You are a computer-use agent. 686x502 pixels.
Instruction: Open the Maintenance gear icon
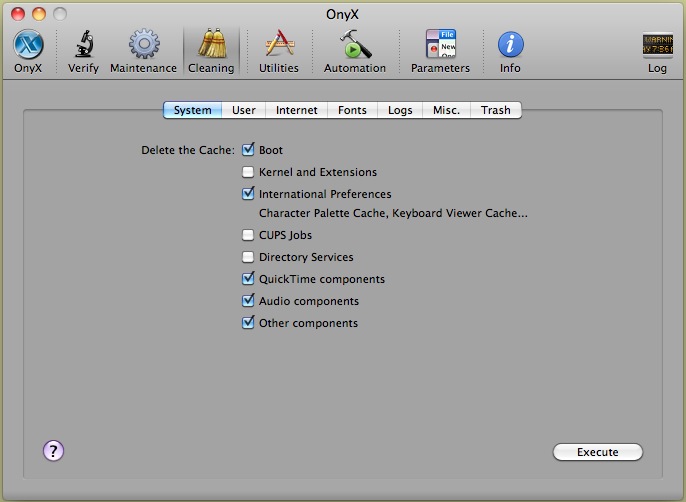coord(143,46)
